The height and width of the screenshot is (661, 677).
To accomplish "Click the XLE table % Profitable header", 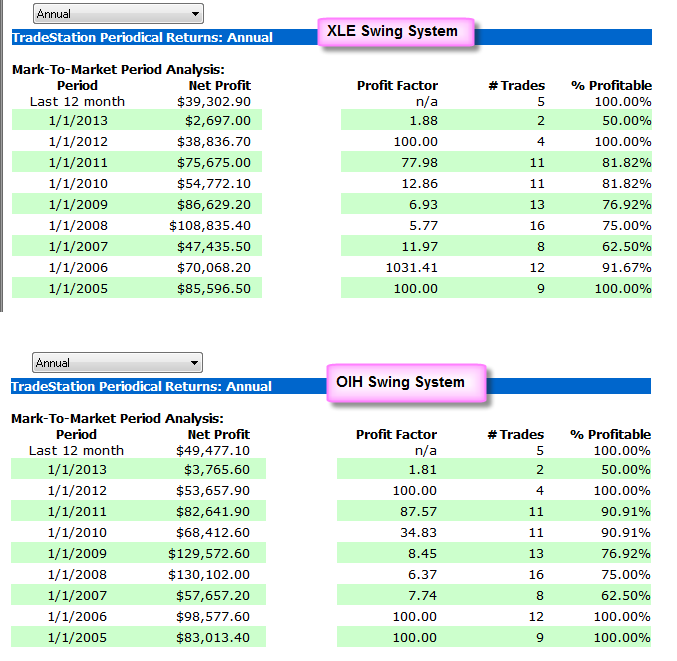I will (611, 85).
